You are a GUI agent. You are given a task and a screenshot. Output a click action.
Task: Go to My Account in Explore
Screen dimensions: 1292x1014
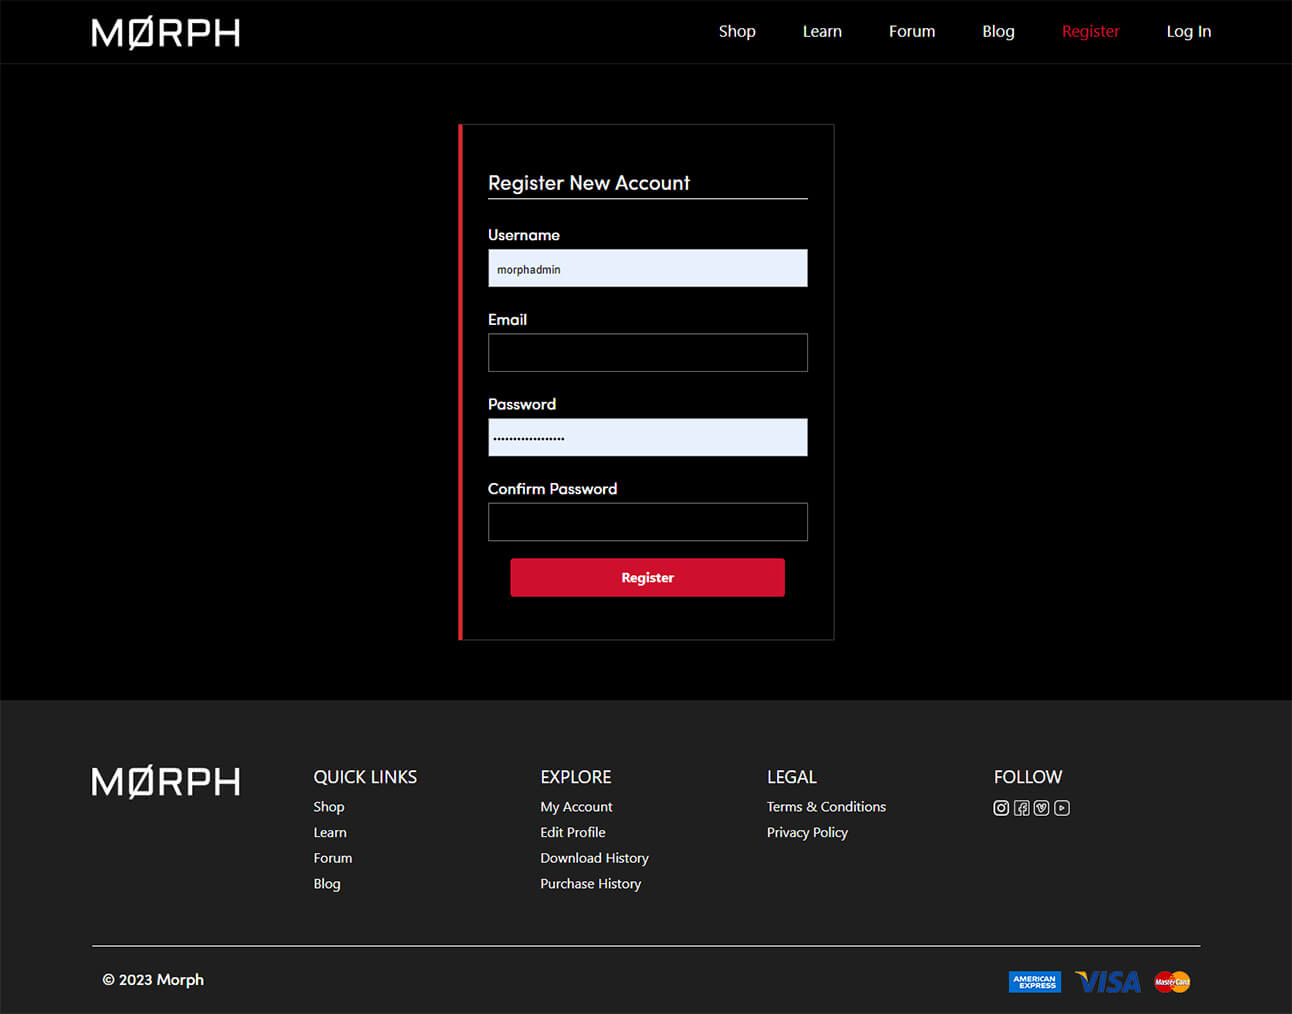(576, 807)
